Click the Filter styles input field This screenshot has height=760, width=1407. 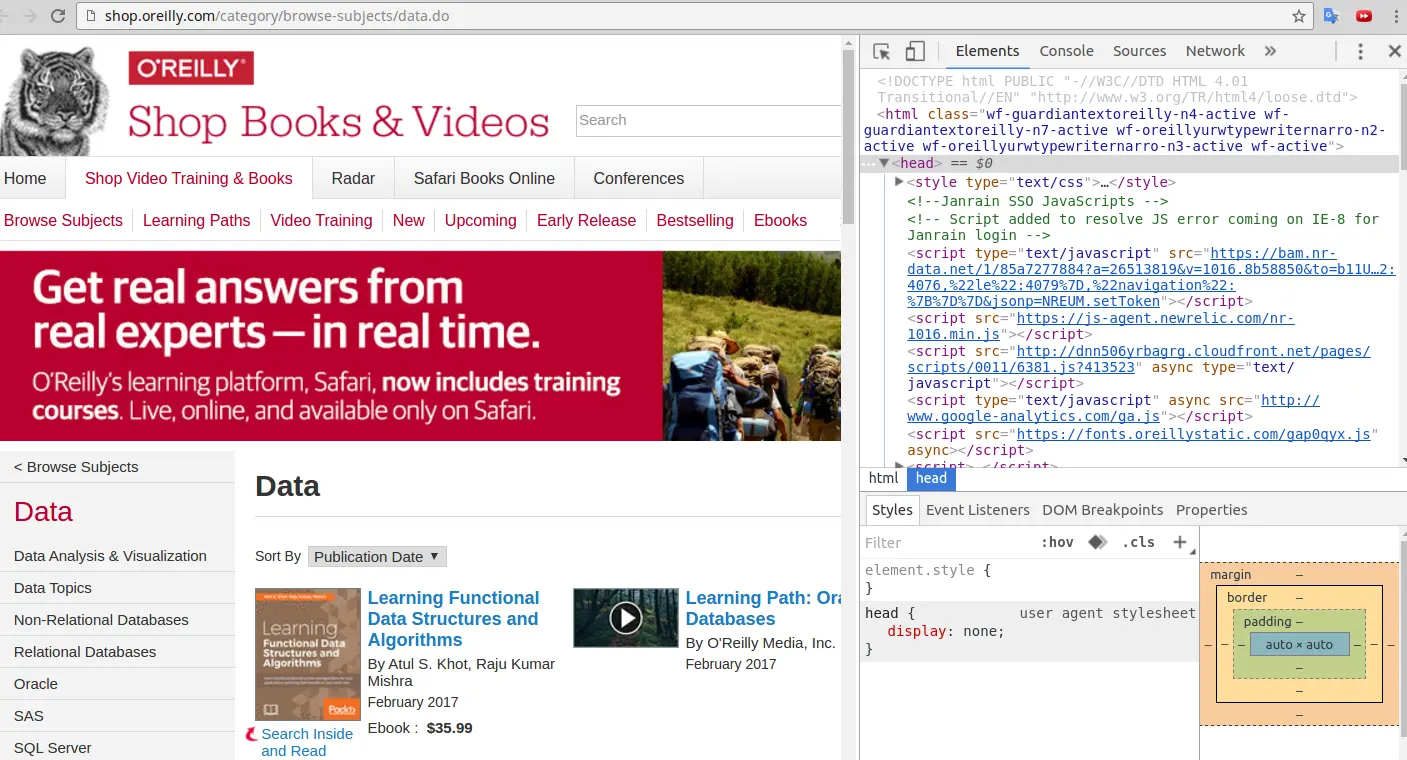(x=945, y=542)
